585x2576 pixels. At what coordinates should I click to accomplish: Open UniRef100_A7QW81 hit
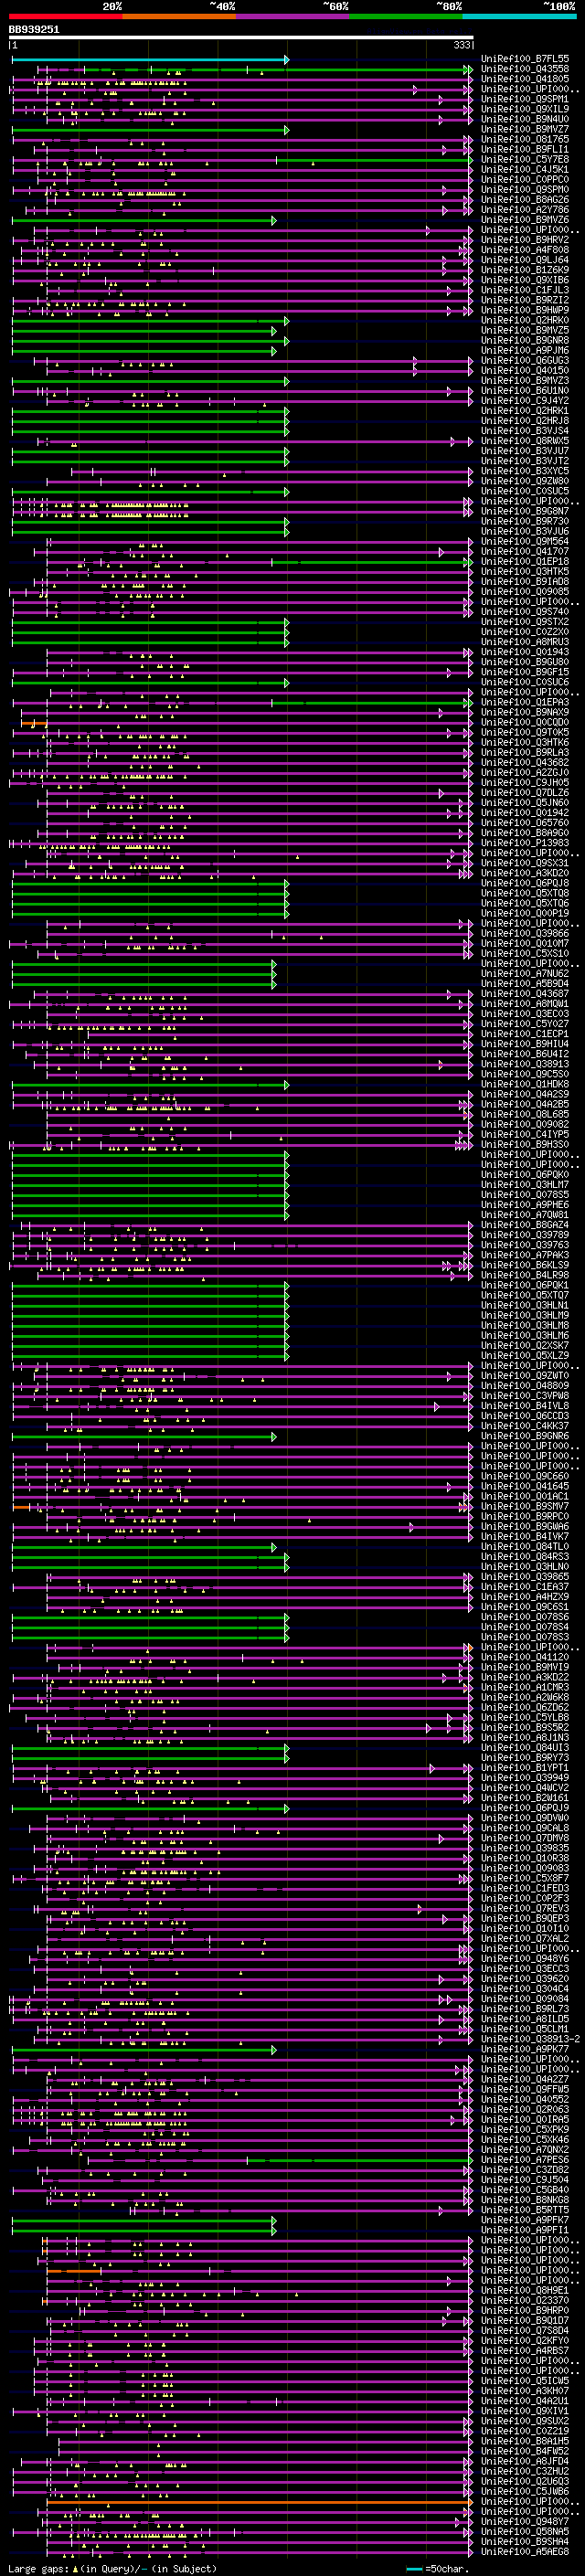coord(525,1215)
